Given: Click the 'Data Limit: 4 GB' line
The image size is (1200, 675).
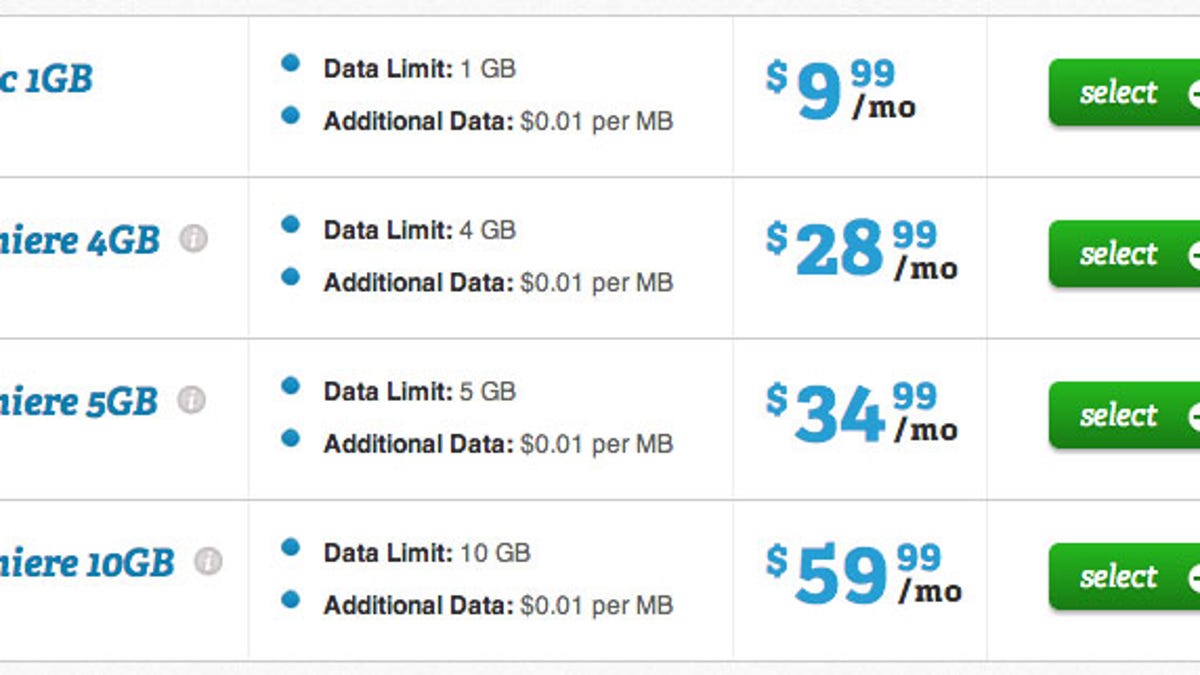Looking at the screenshot, I should coord(420,230).
